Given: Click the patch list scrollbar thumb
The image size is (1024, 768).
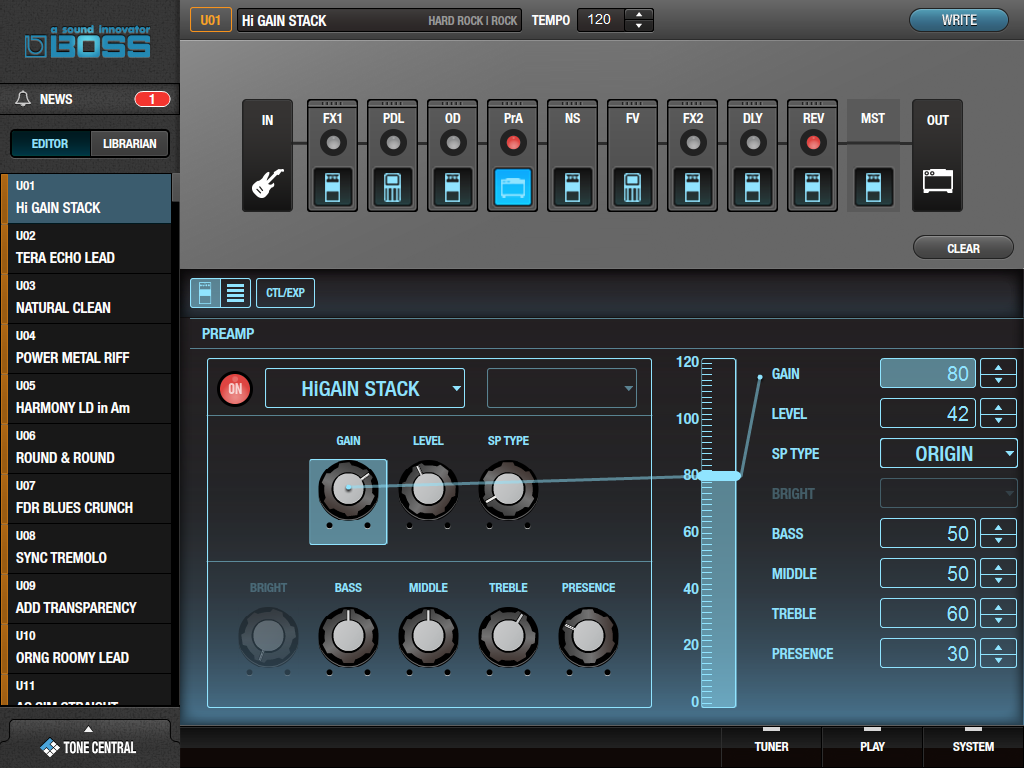Looking at the screenshot, I should (x=175, y=188).
